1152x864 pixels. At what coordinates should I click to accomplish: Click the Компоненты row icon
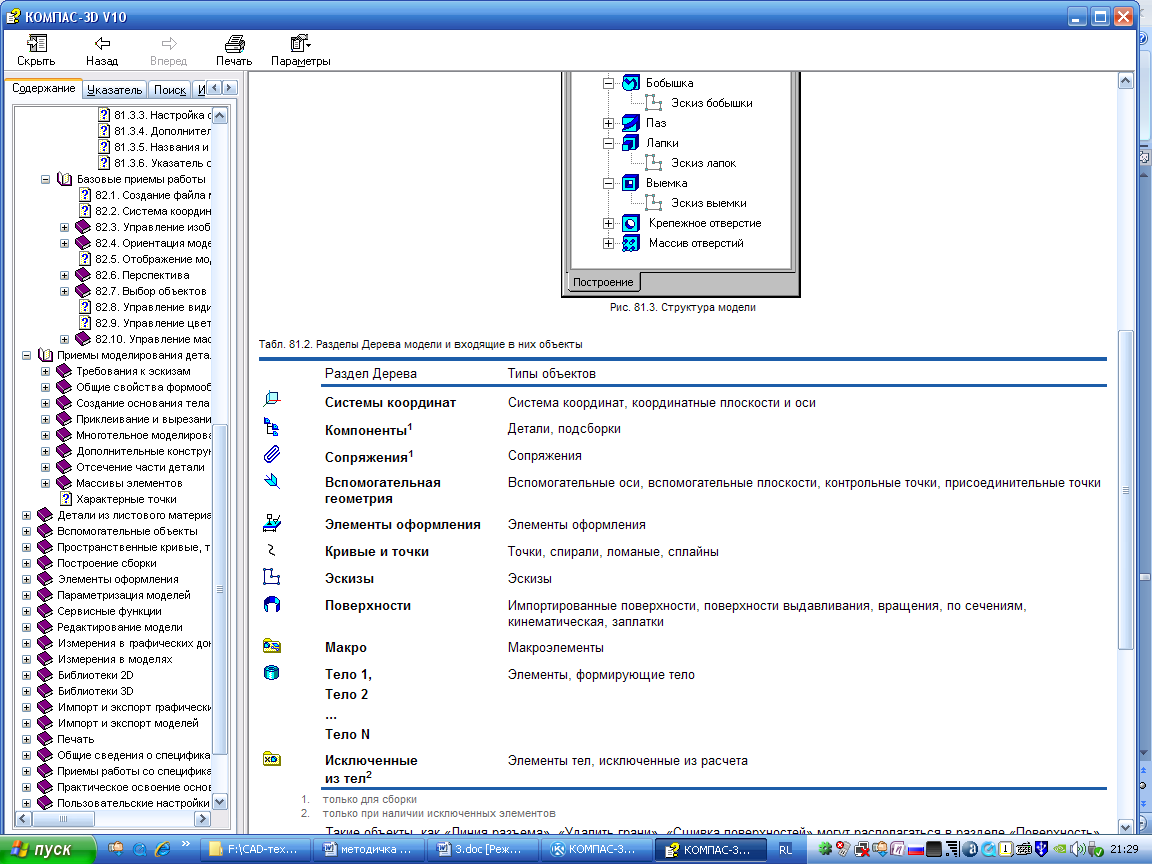click(x=272, y=427)
